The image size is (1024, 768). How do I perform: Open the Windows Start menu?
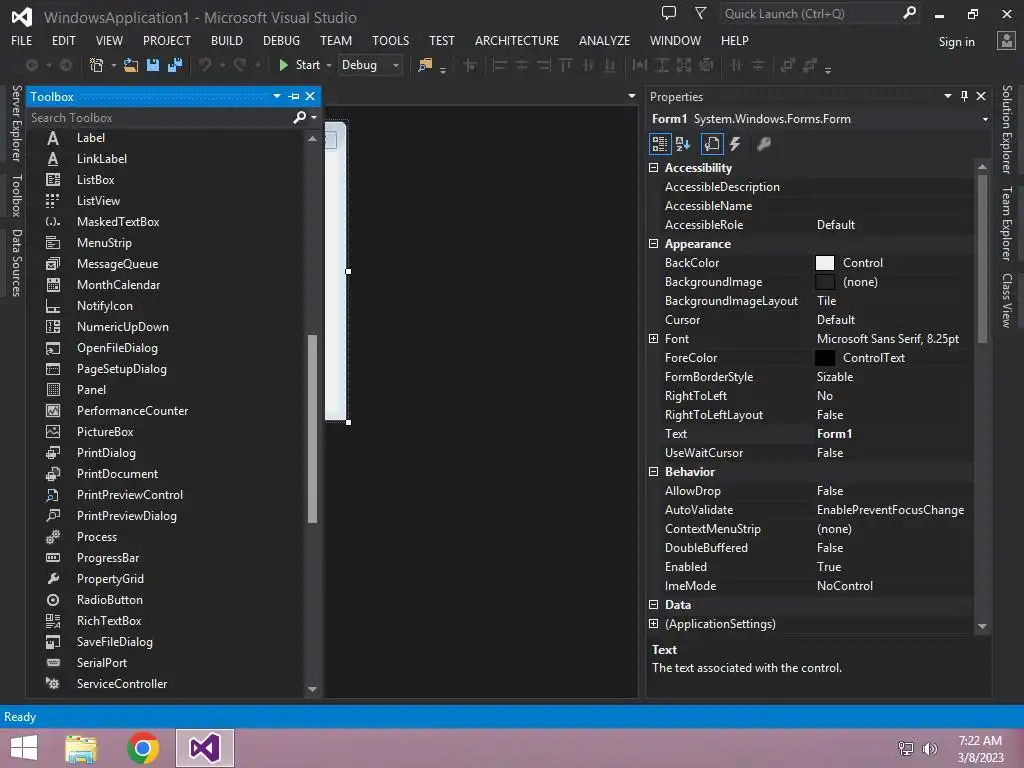click(x=24, y=748)
